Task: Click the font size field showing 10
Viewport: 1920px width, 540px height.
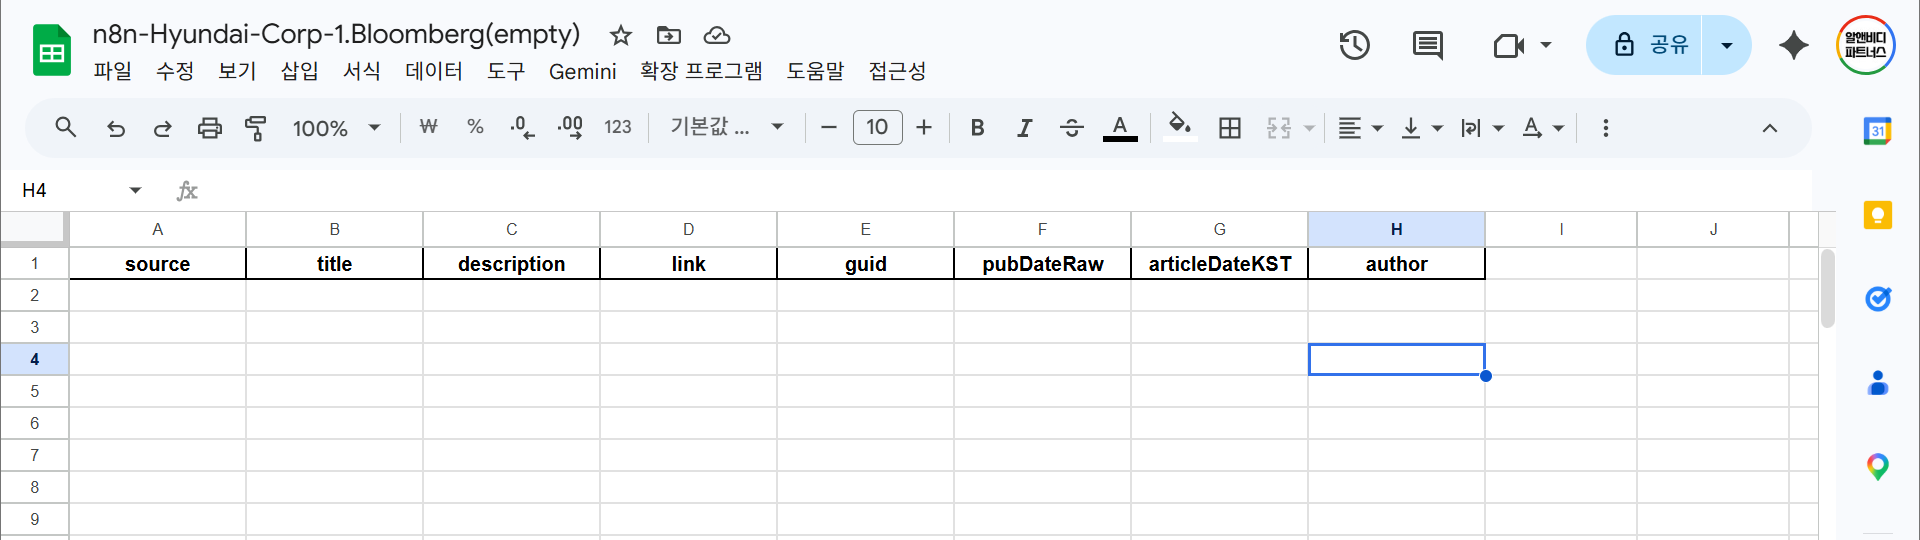Action: tap(877, 127)
